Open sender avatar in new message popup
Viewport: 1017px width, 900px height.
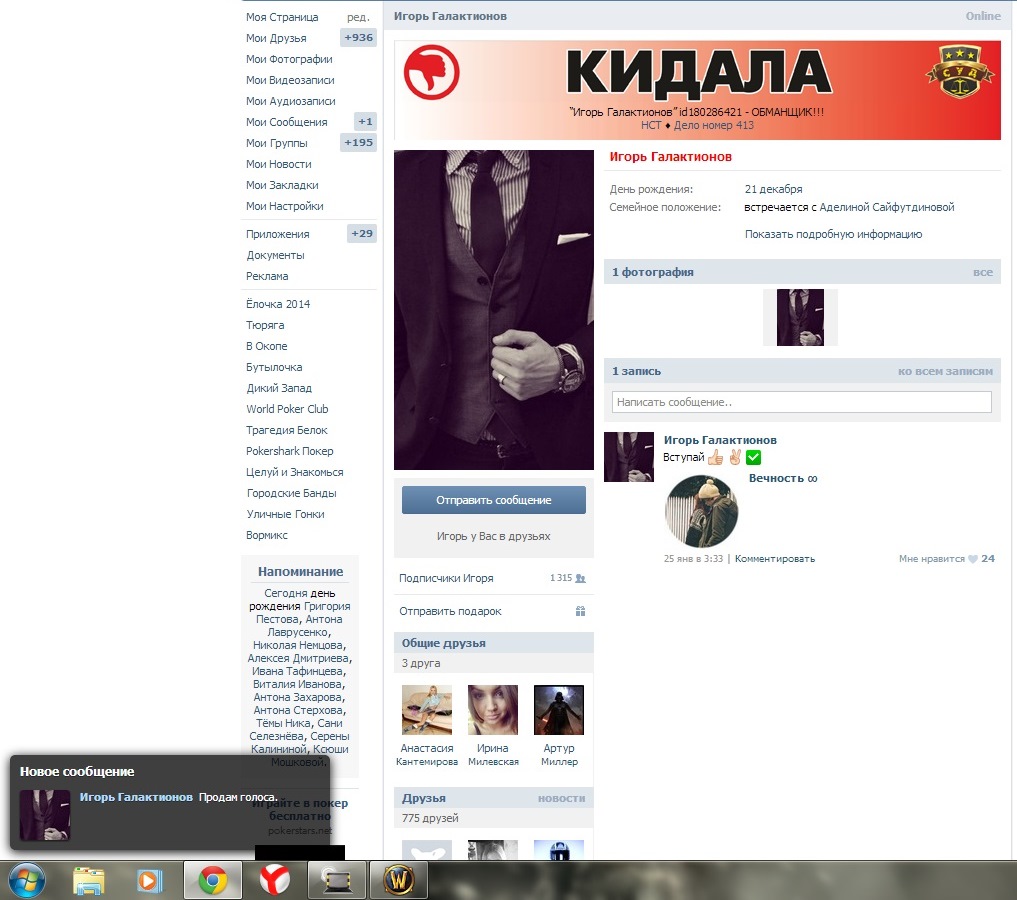pyautogui.click(x=45, y=815)
